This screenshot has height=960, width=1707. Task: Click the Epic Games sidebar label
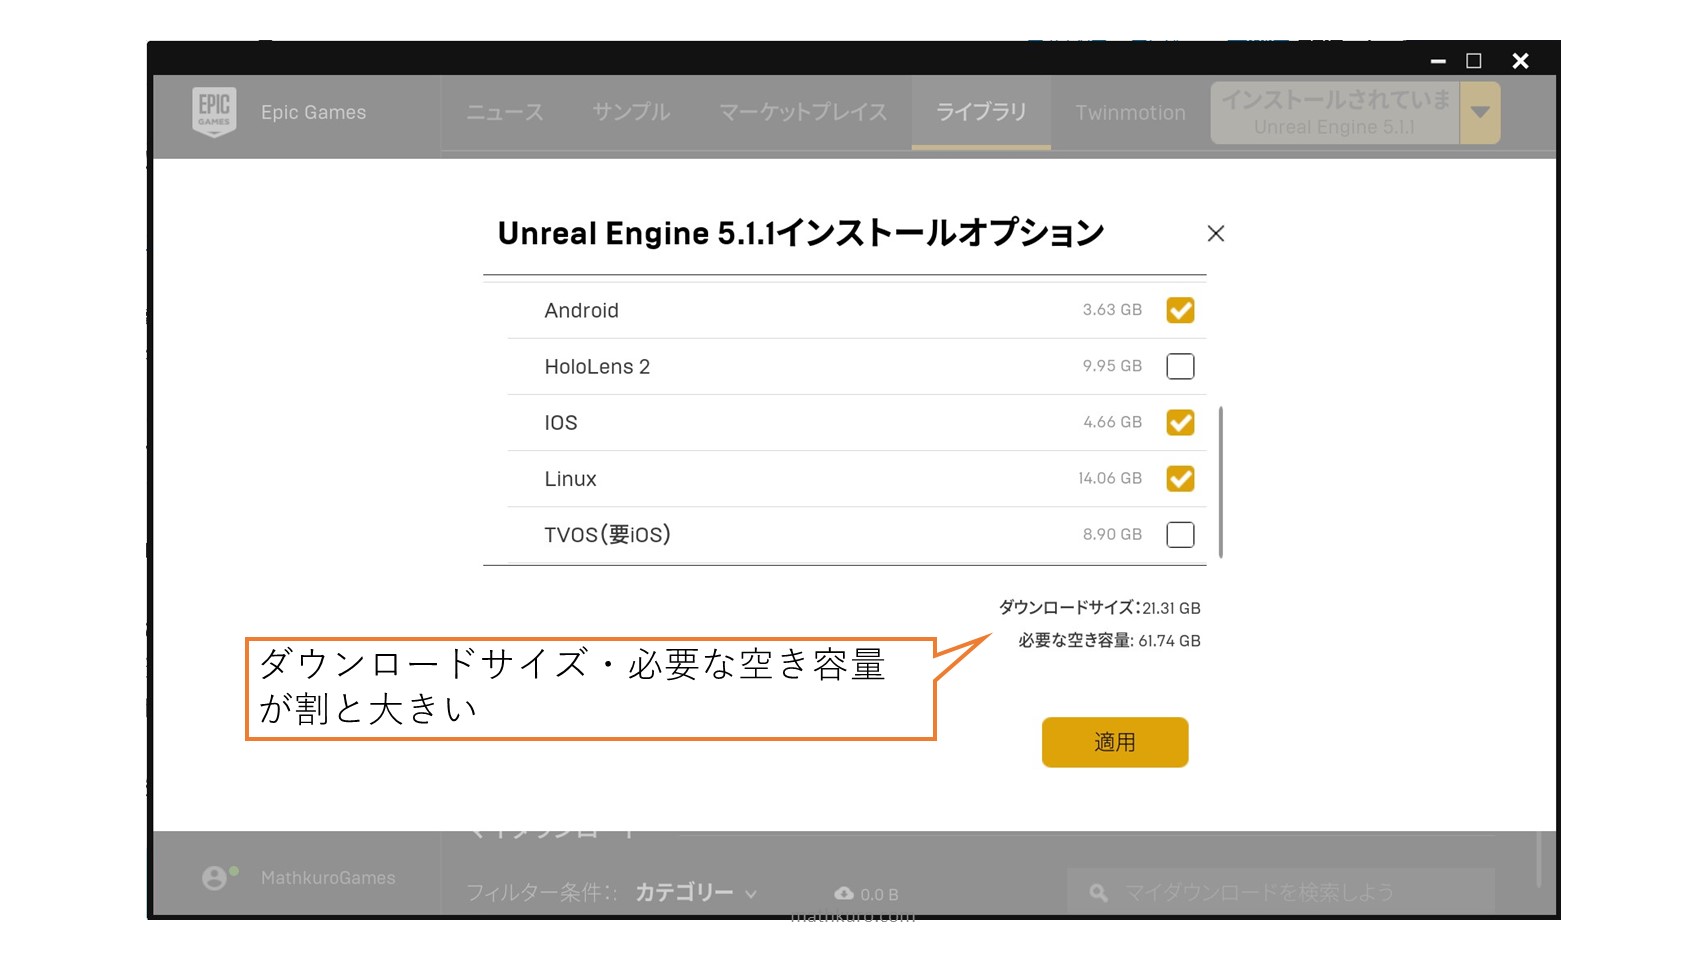[313, 112]
